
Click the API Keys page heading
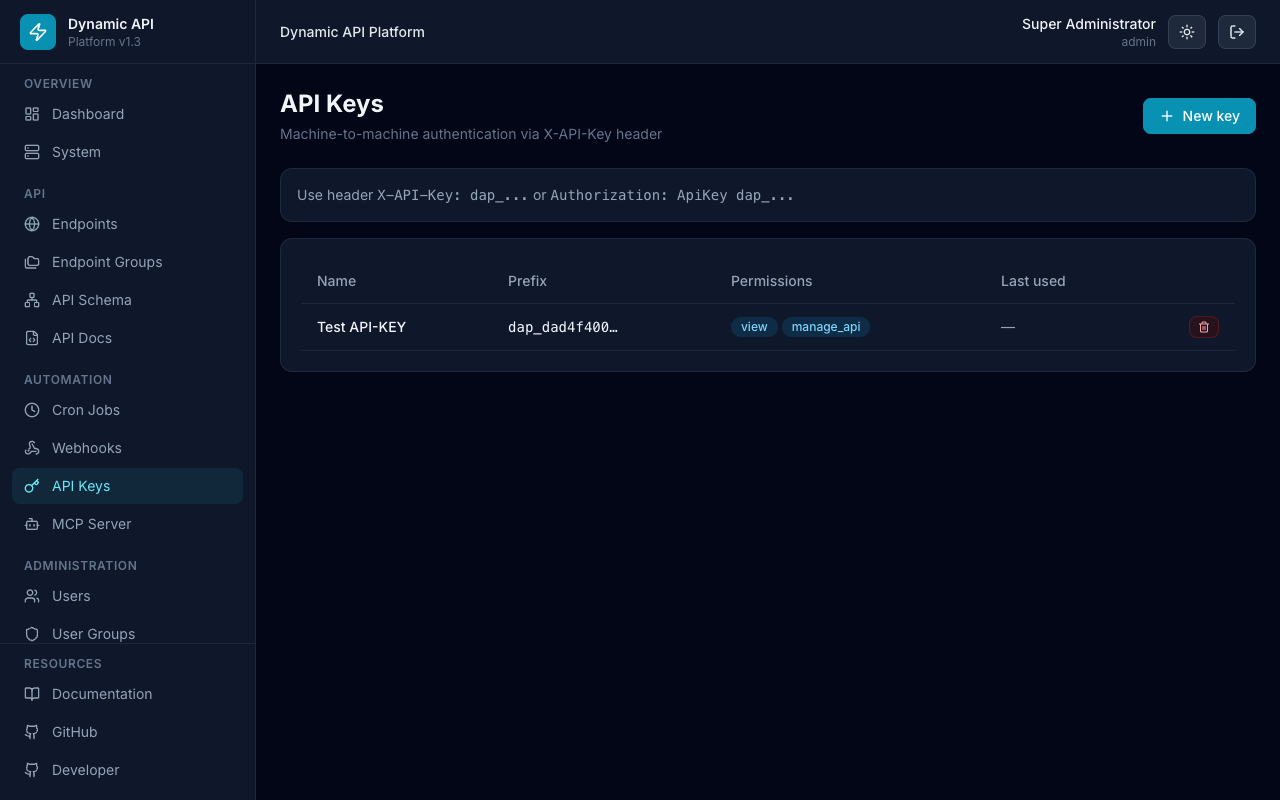(332, 104)
